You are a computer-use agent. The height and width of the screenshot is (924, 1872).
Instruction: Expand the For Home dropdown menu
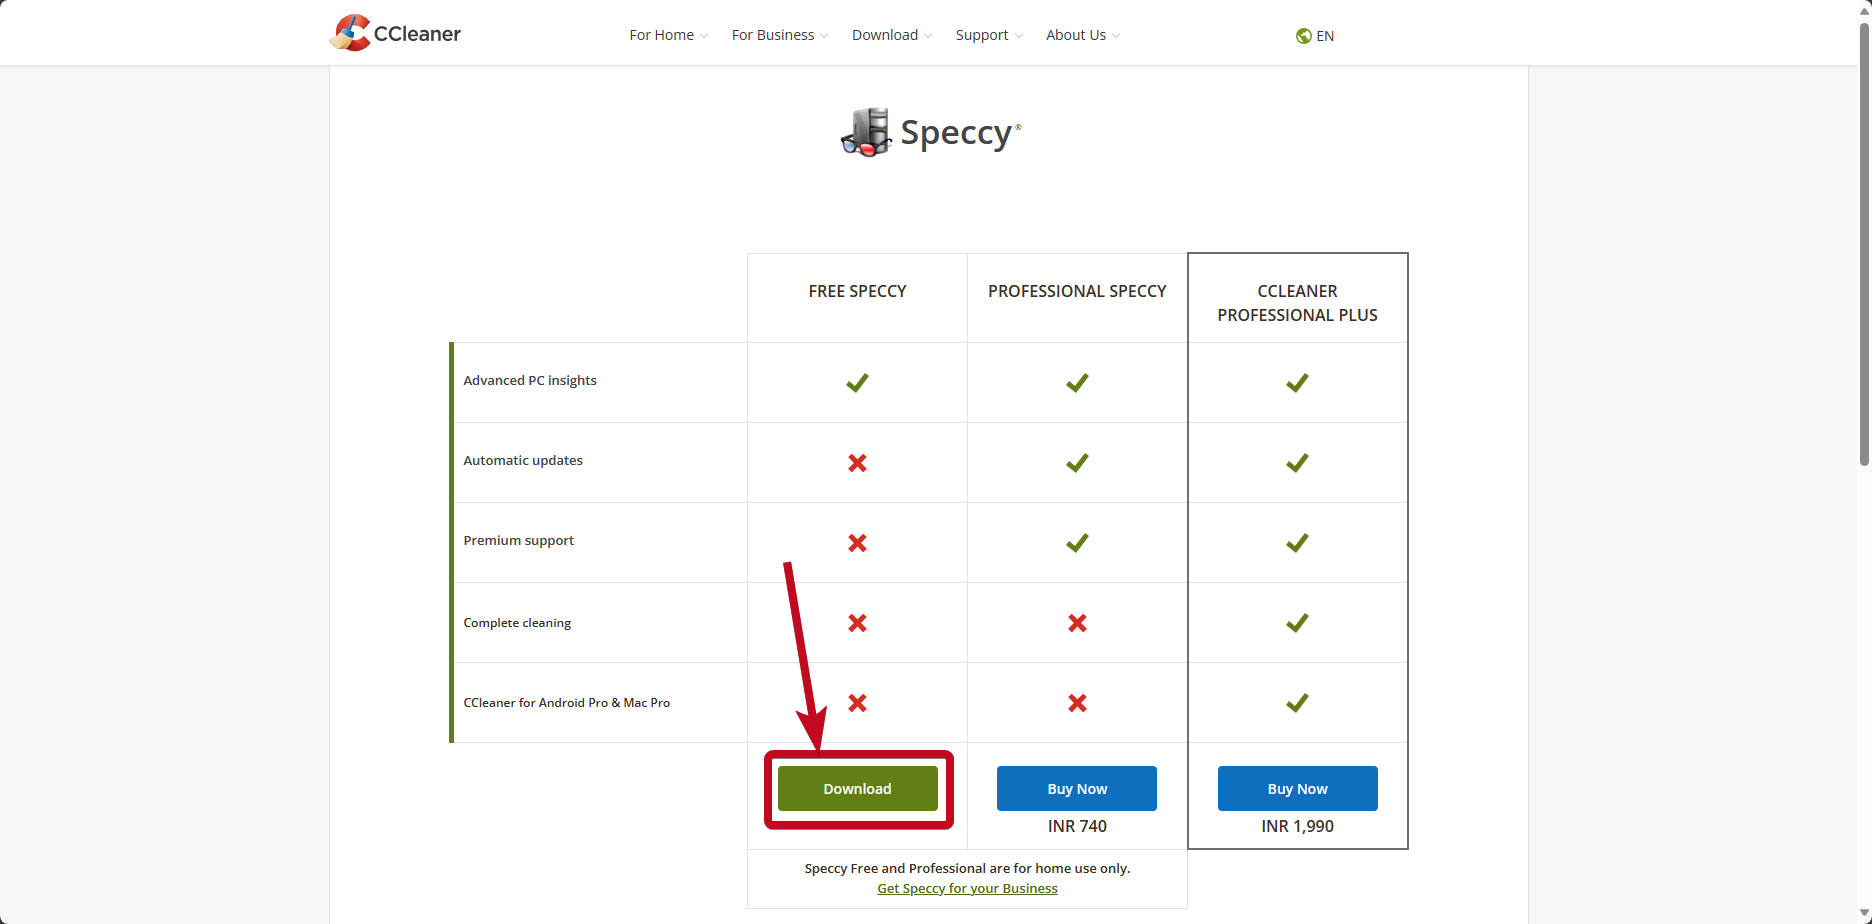pyautogui.click(x=668, y=35)
